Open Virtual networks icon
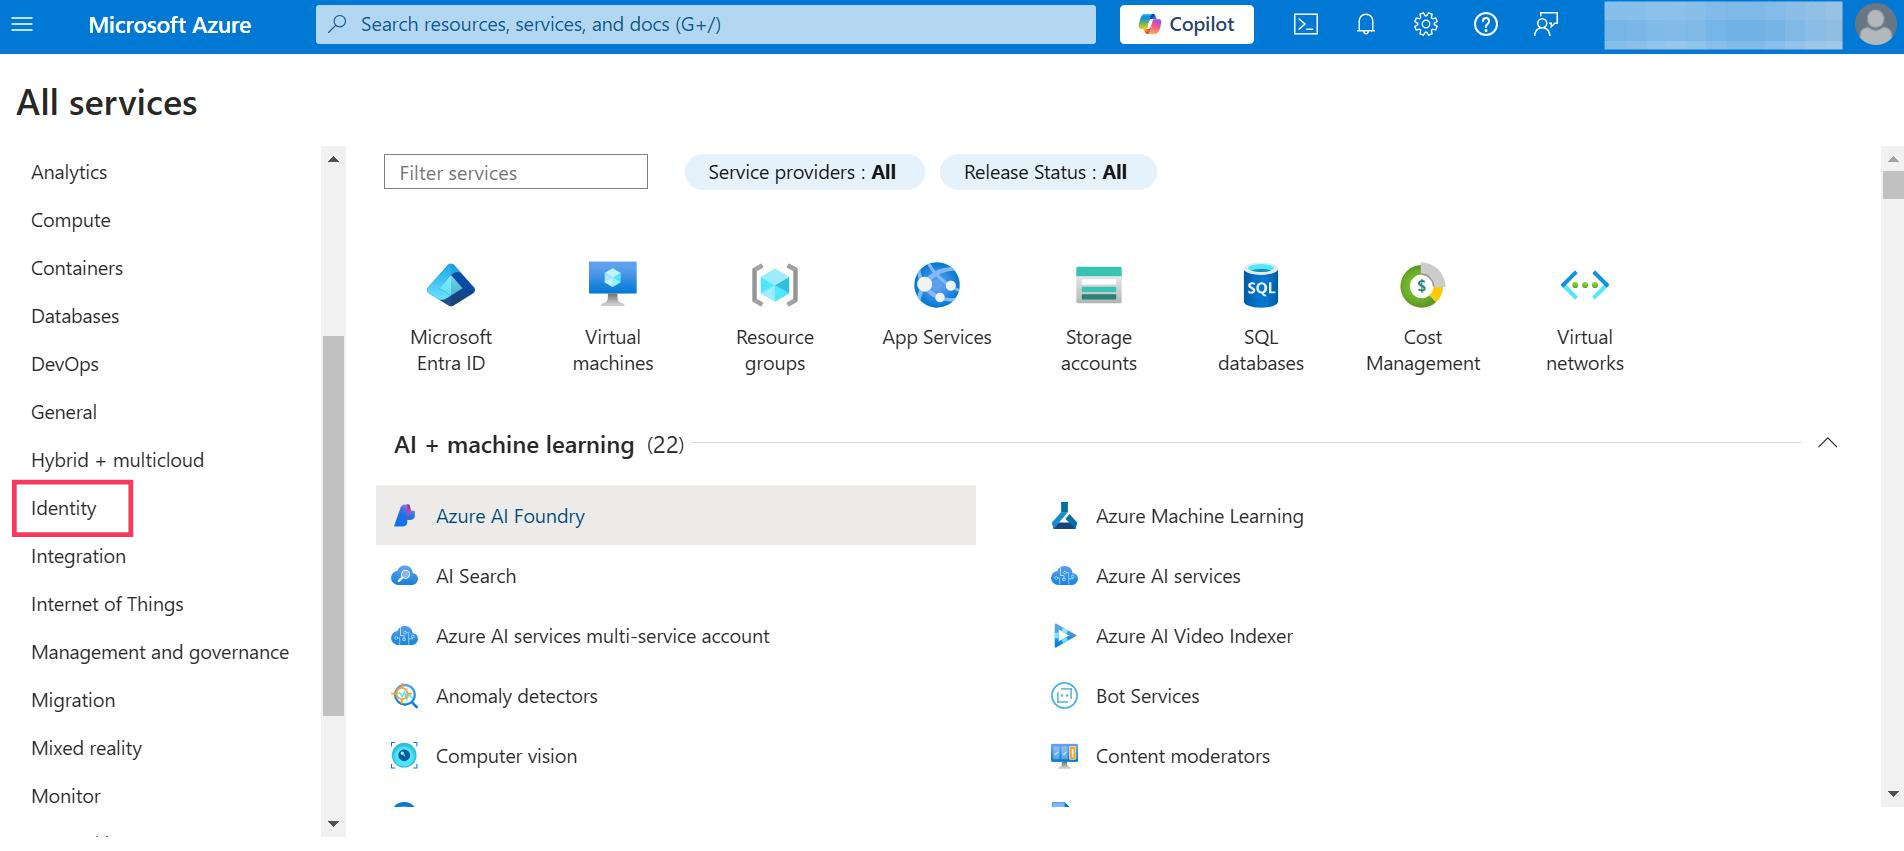The height and width of the screenshot is (851, 1904). (1585, 285)
